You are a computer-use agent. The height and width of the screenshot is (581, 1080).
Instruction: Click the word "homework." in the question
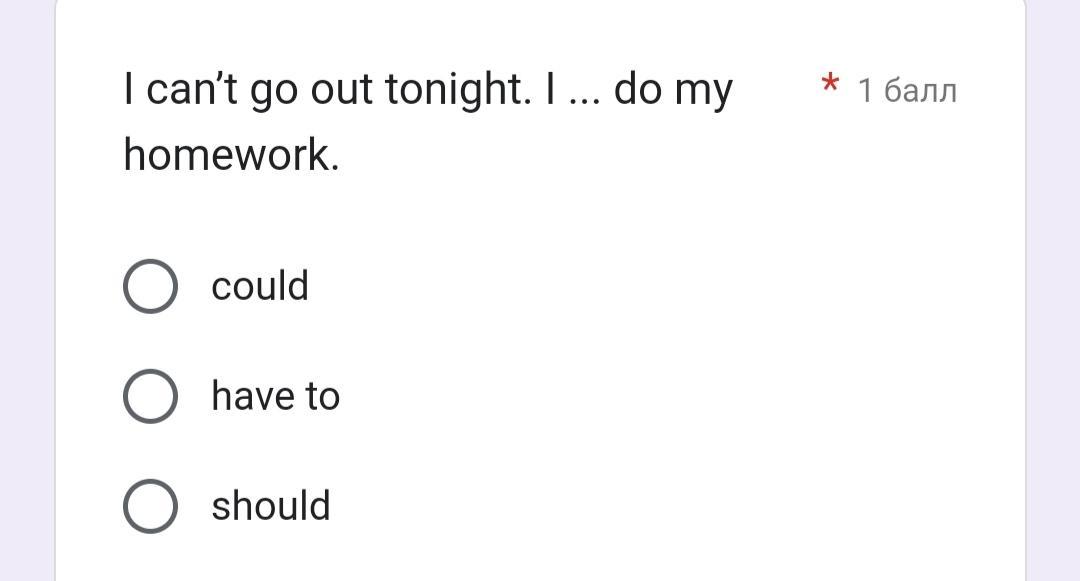(x=231, y=155)
